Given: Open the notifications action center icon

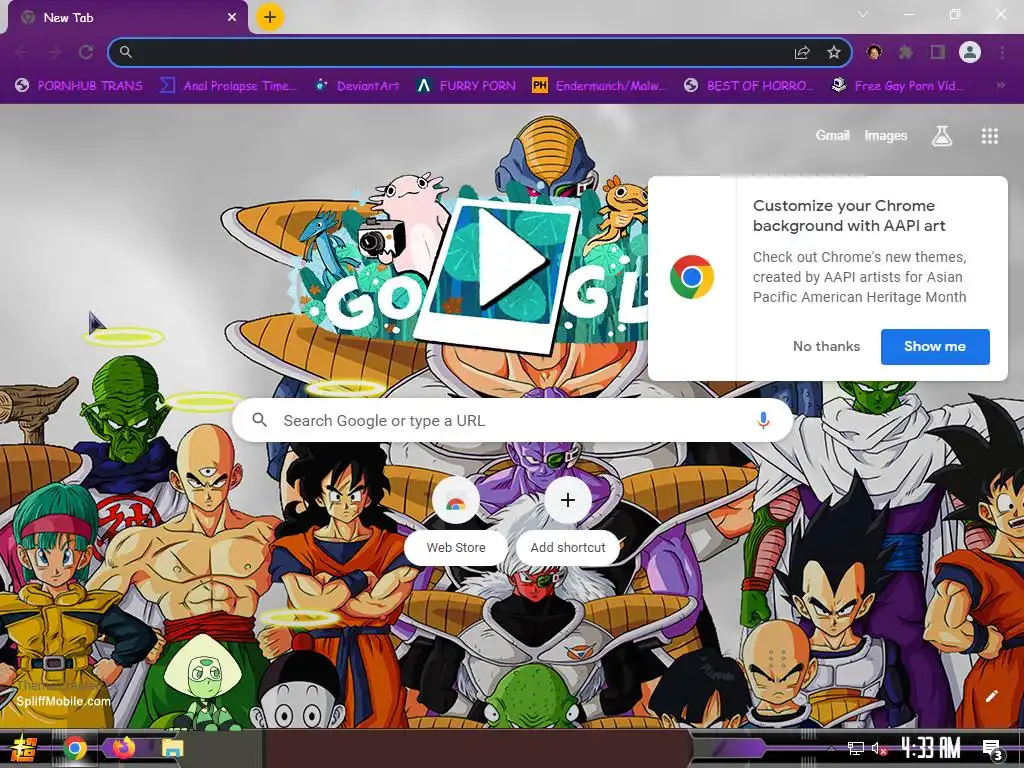Looking at the screenshot, I should click(x=993, y=749).
